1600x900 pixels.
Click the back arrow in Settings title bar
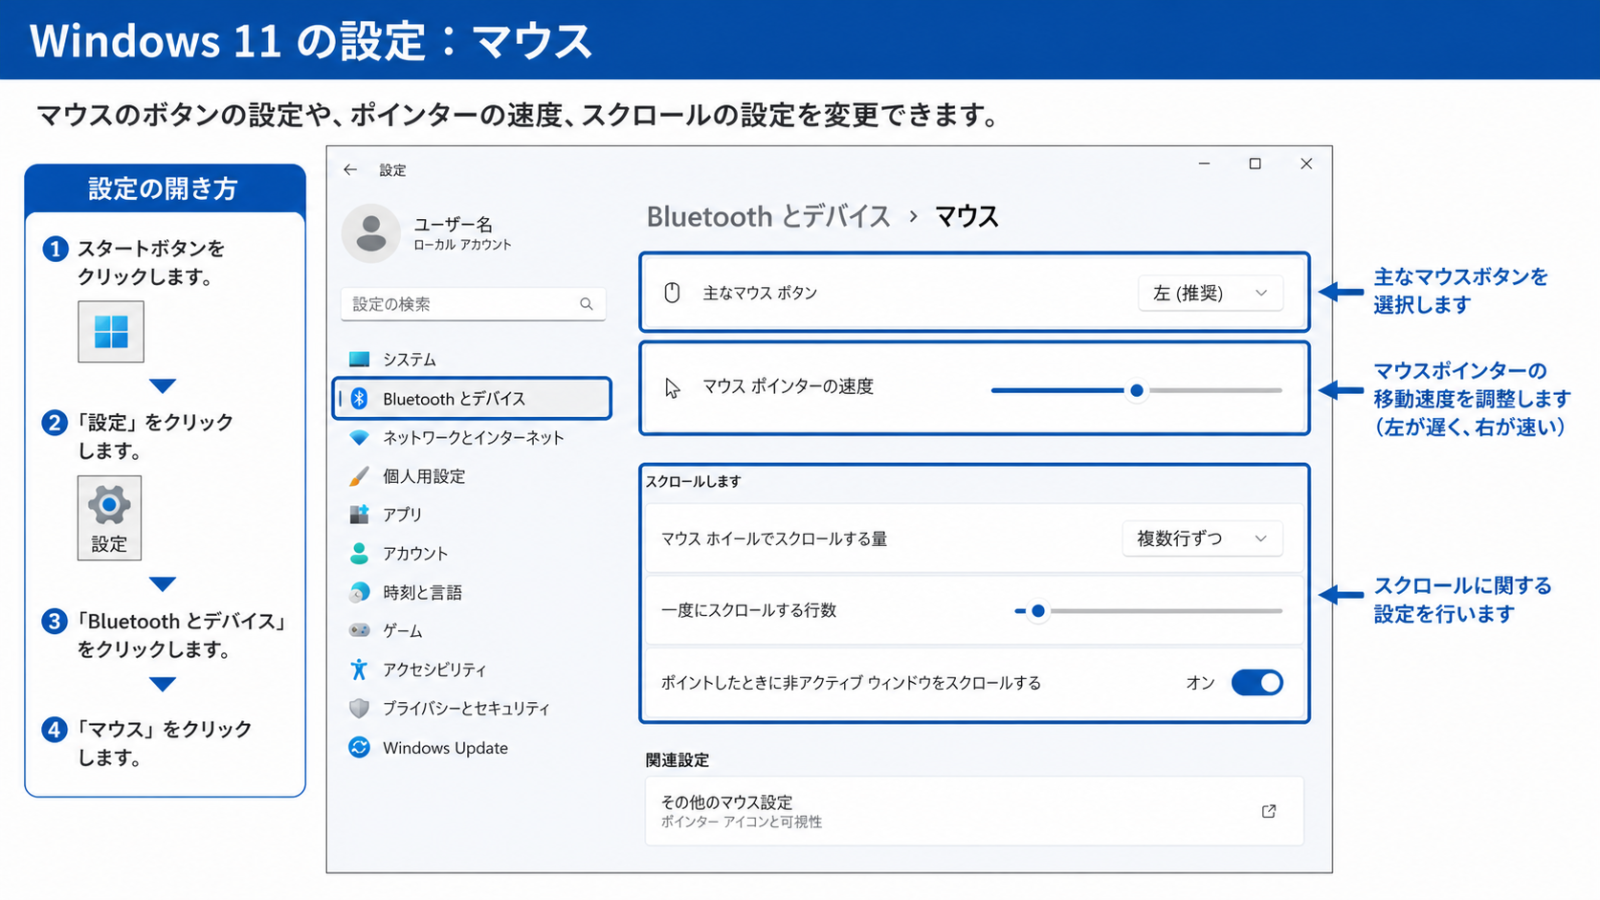click(x=350, y=170)
